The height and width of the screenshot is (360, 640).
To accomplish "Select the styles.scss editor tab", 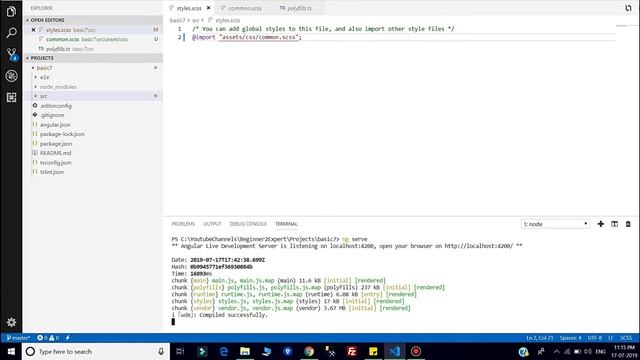I will 189,8.
